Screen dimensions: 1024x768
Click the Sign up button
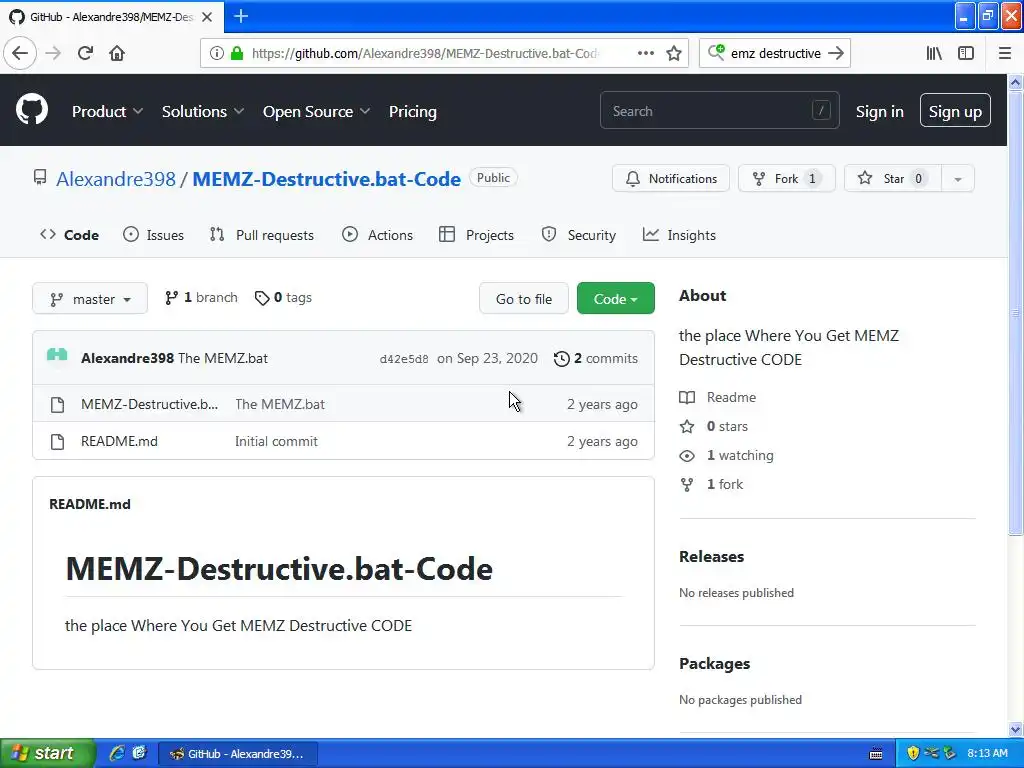click(x=955, y=110)
